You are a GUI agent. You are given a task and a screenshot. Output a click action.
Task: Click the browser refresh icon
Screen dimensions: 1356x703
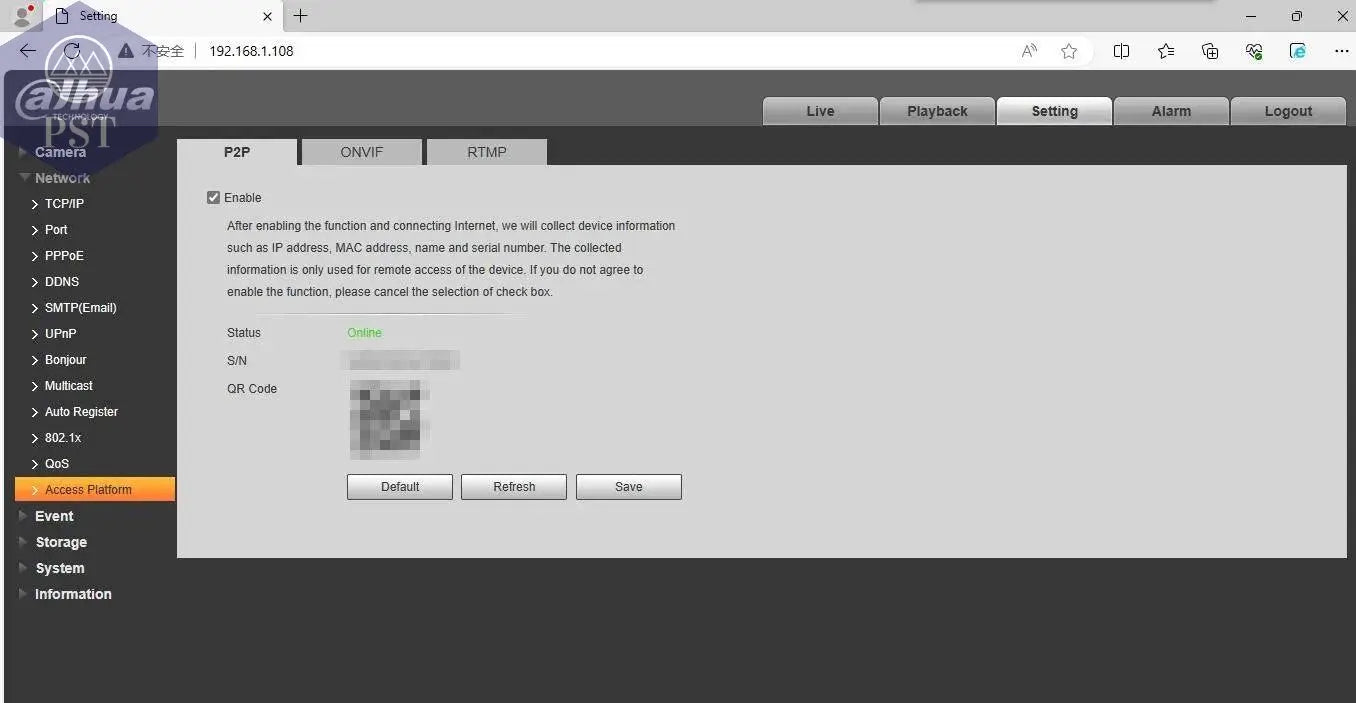pyautogui.click(x=71, y=51)
